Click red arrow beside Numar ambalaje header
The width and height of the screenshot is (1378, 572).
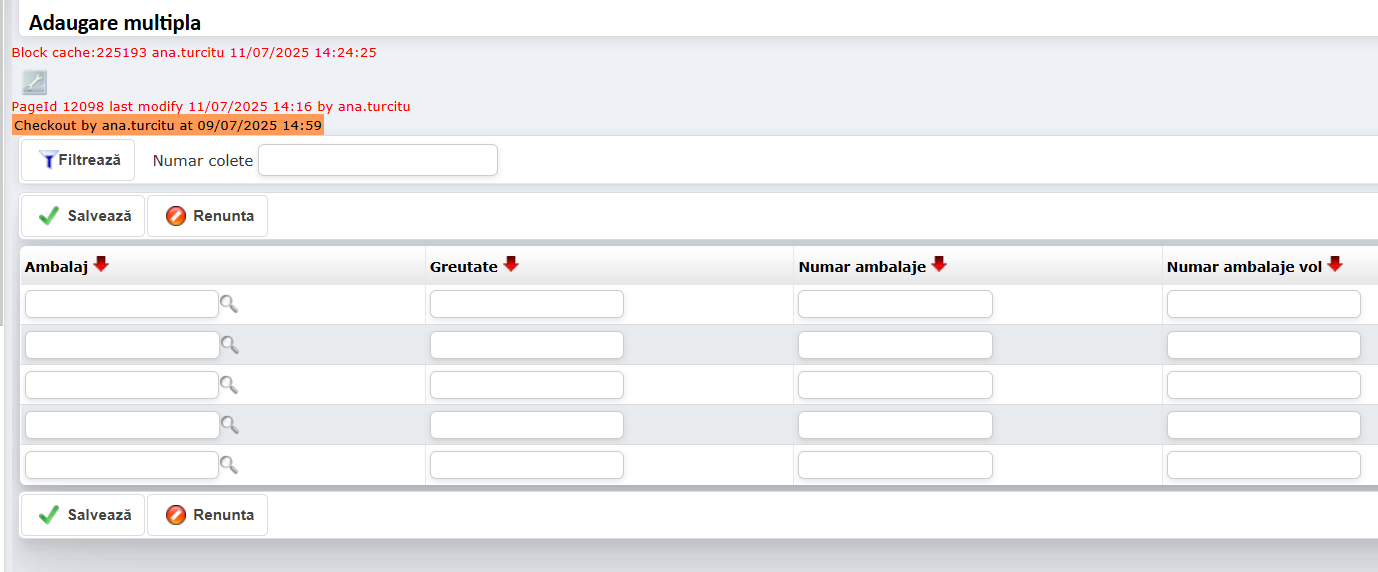938,264
